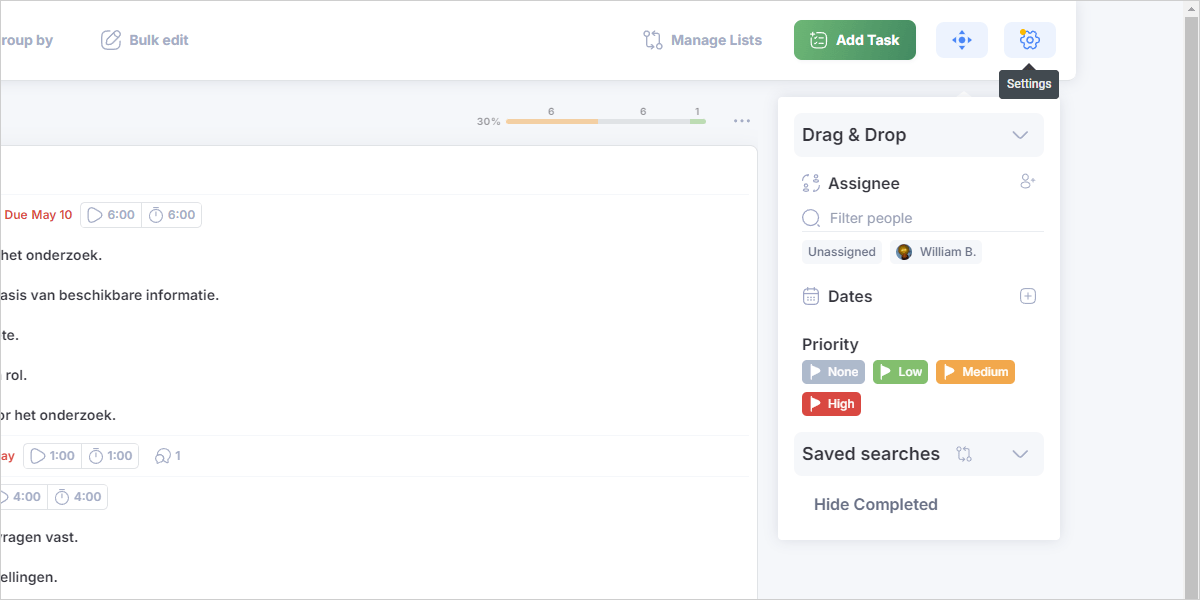Select Hide Completed saved search
Viewport: 1200px width, 600px height.
tap(875, 505)
